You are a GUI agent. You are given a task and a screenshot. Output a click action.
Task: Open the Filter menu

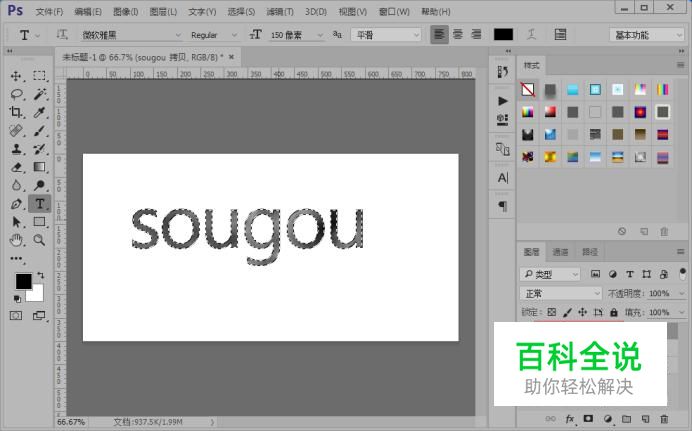280,11
